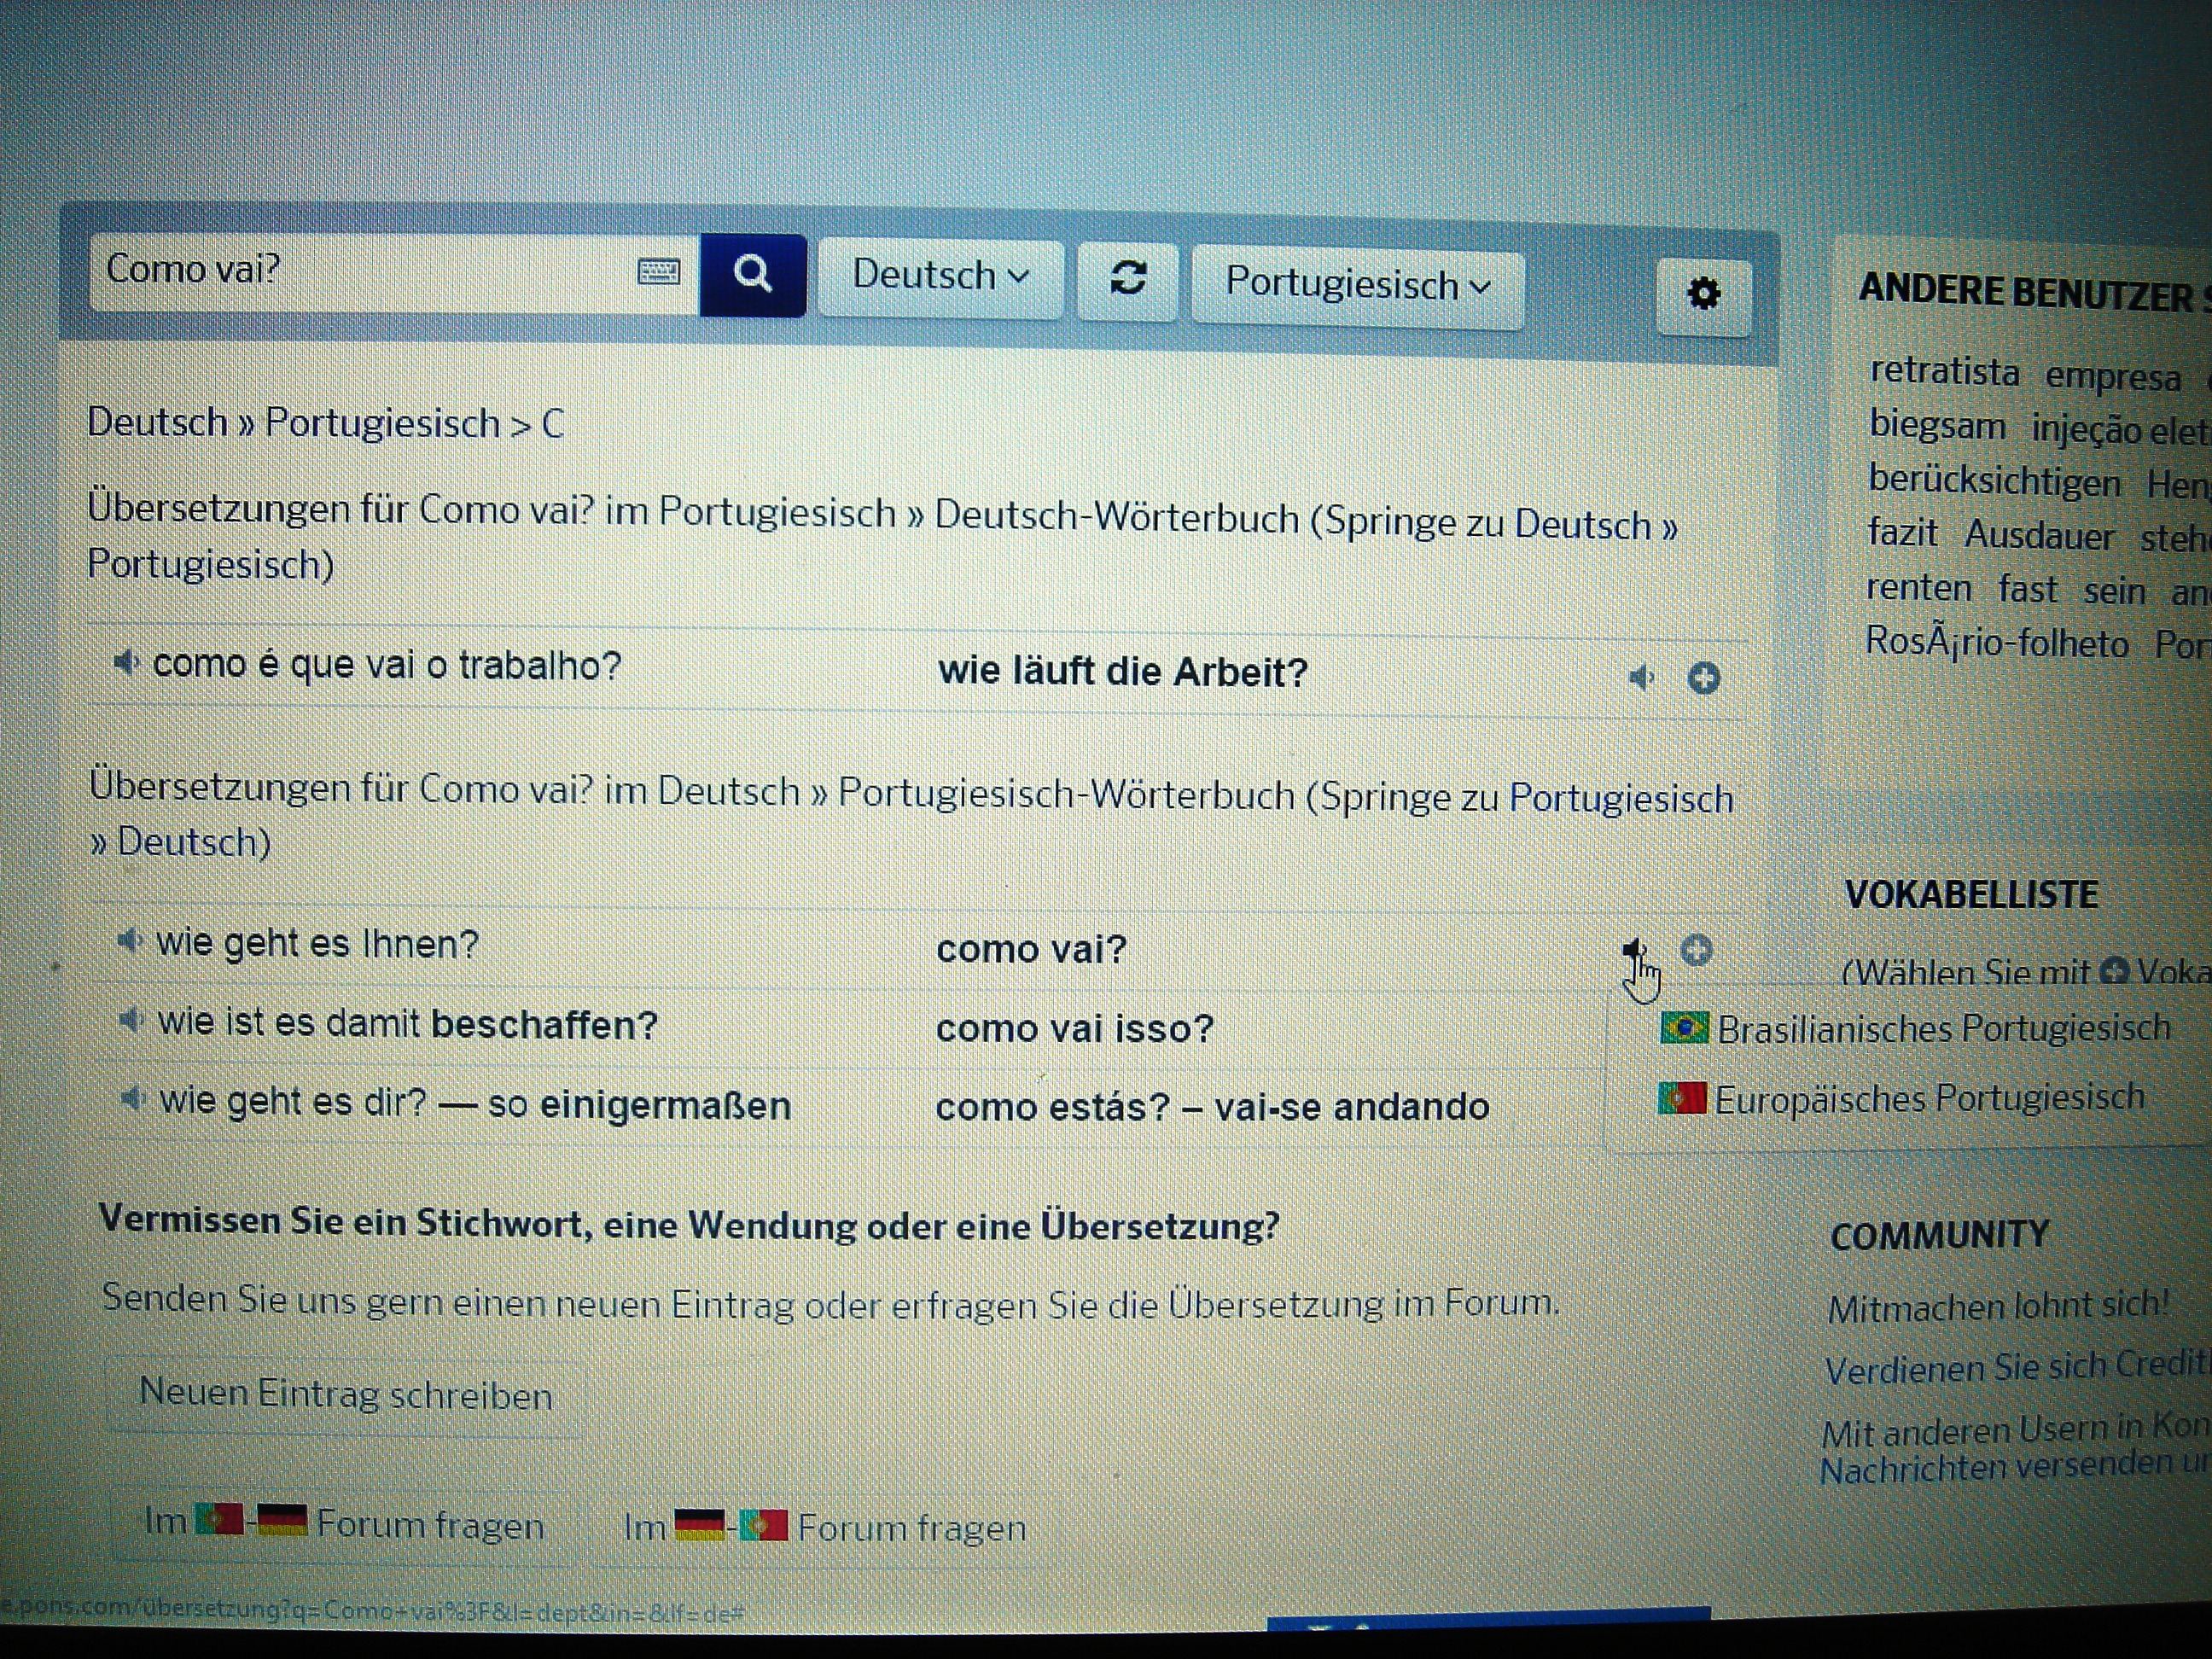The width and height of the screenshot is (2212, 1659).
Task: Open 'Mitmachen lohnt sich!' community link
Action: [x=1997, y=1304]
